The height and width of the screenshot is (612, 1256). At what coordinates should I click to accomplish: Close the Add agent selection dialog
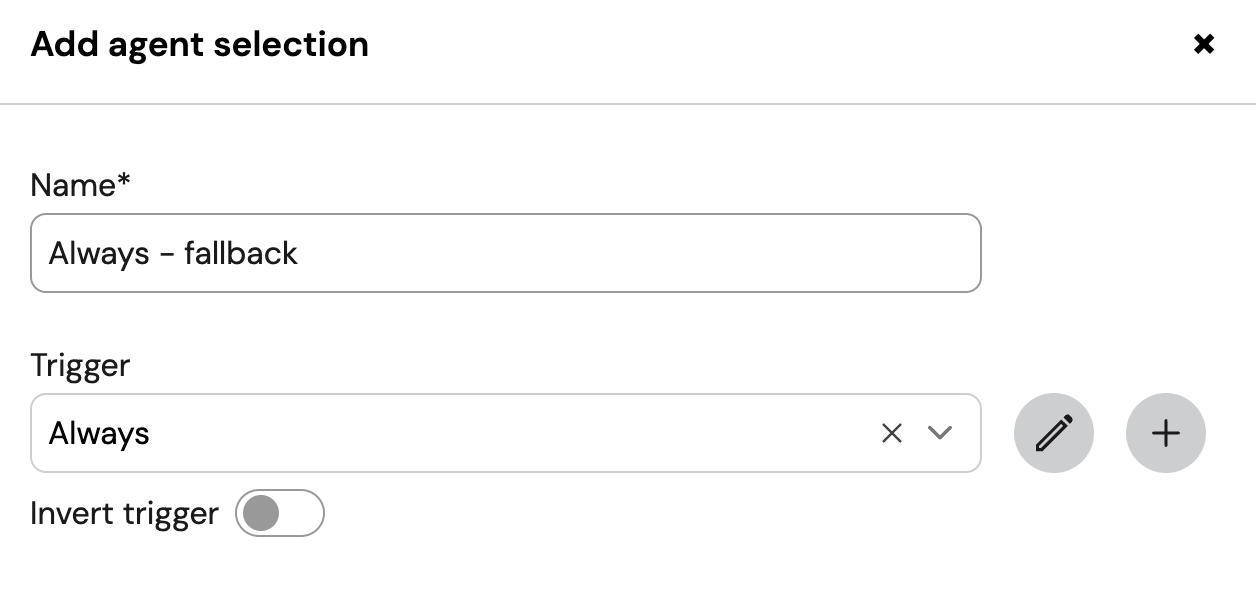[1204, 44]
